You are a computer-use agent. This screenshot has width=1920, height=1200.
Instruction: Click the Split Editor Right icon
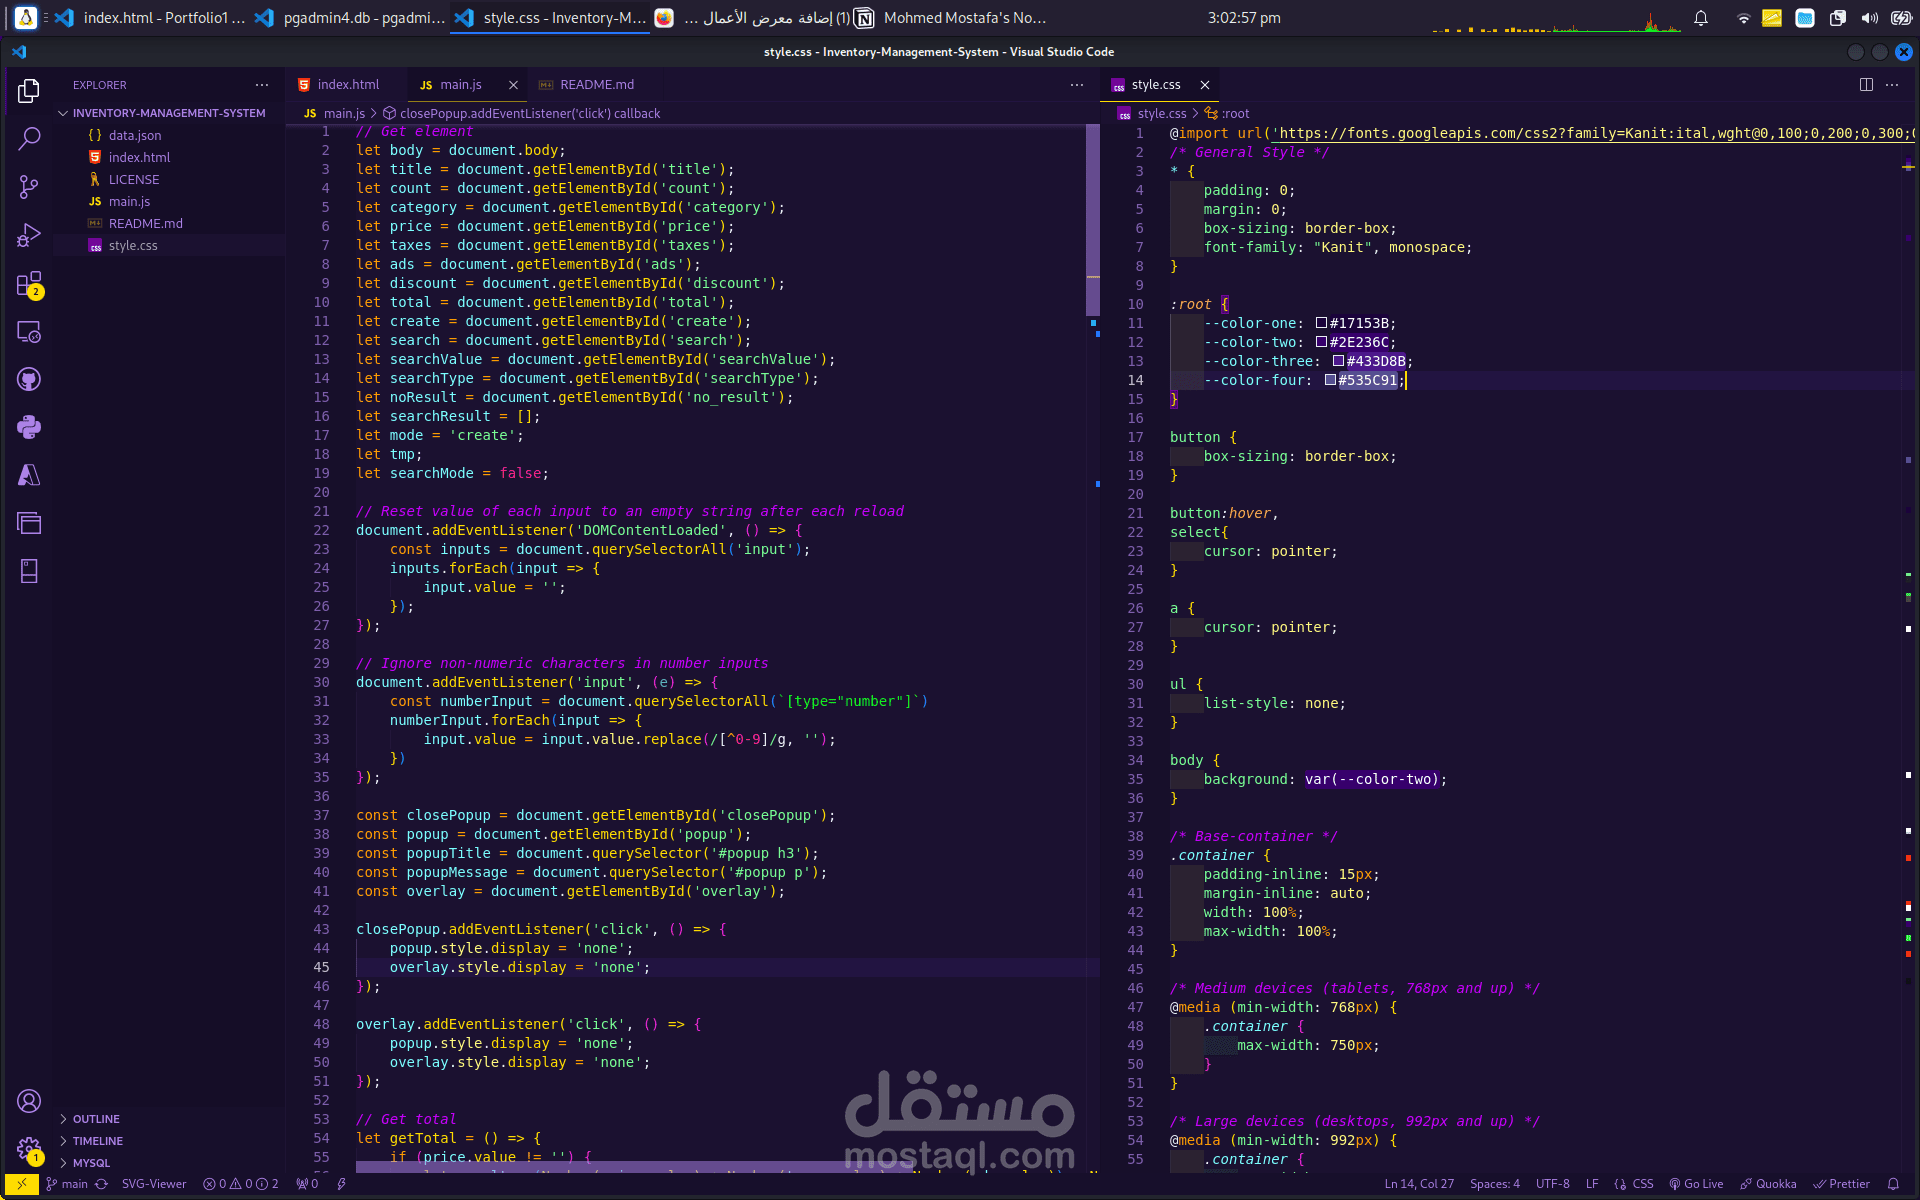point(1865,85)
